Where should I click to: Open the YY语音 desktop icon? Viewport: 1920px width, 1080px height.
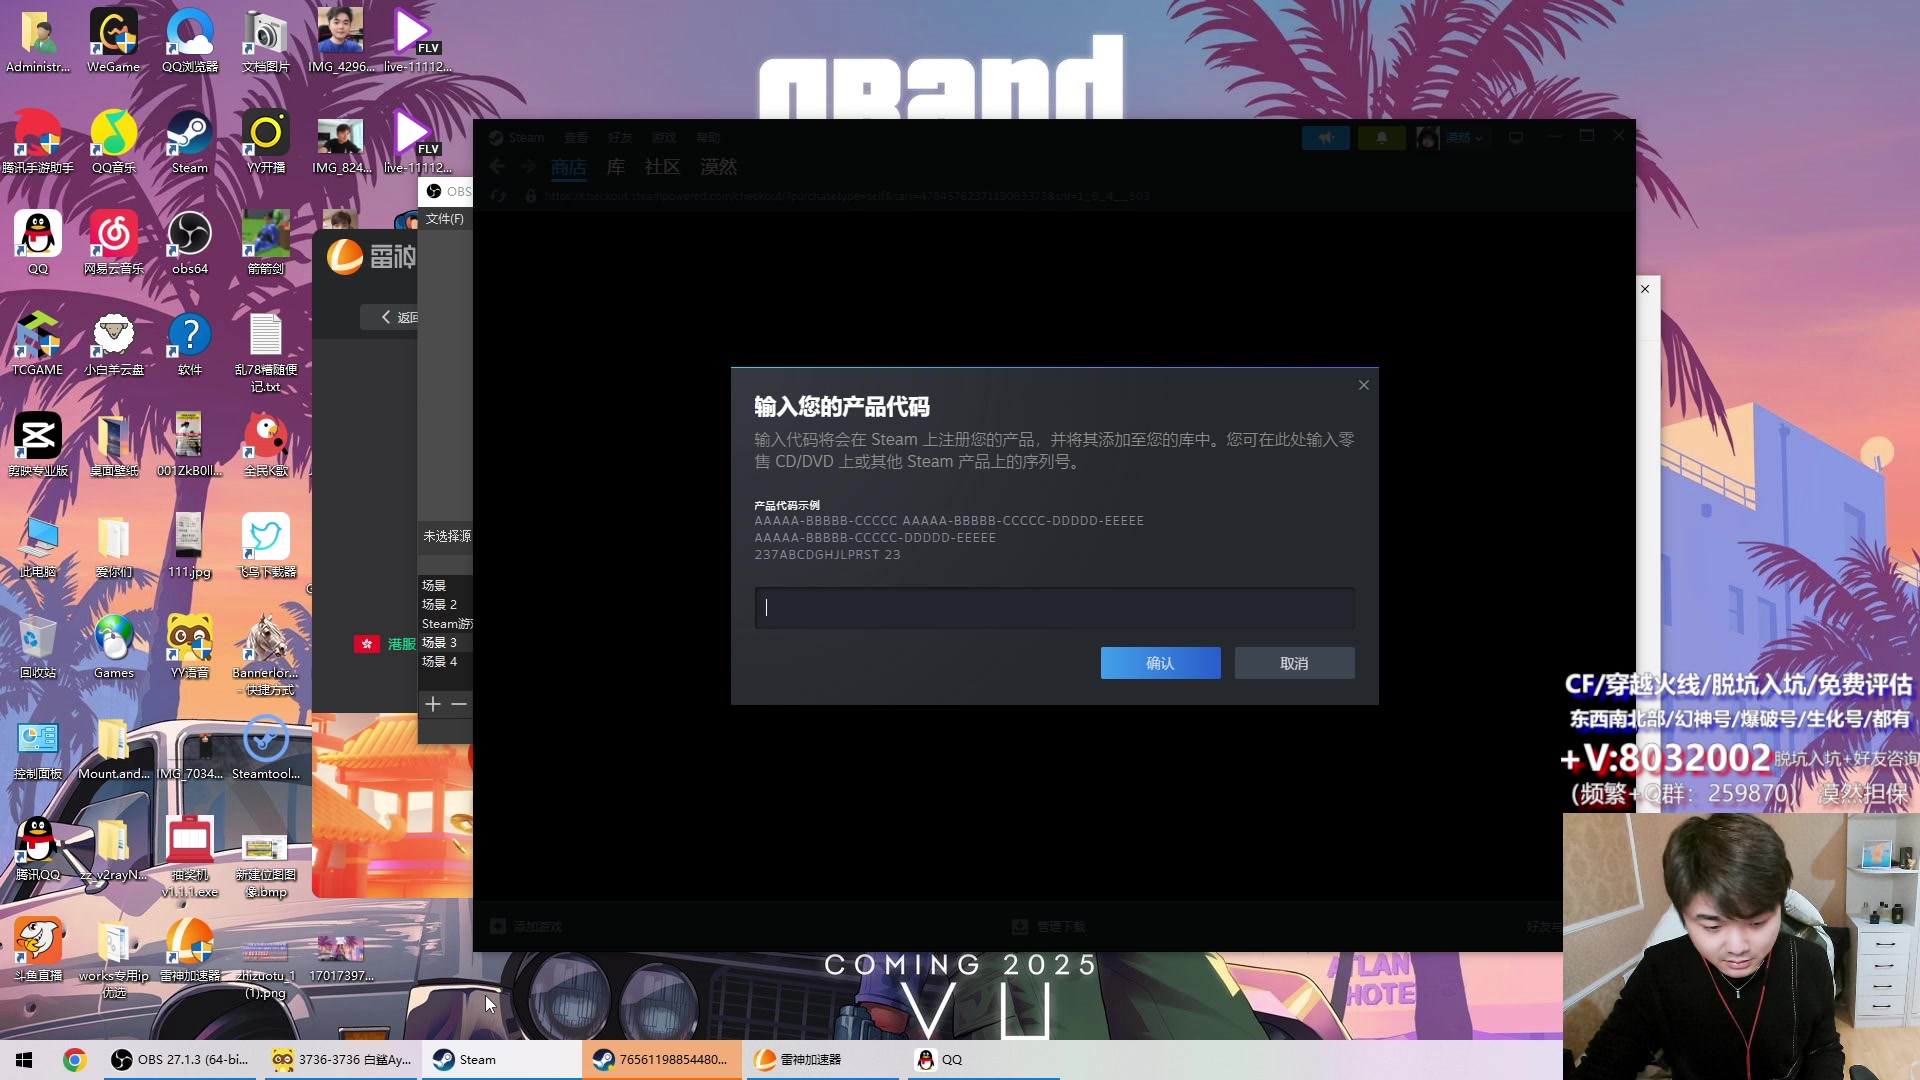(x=190, y=646)
